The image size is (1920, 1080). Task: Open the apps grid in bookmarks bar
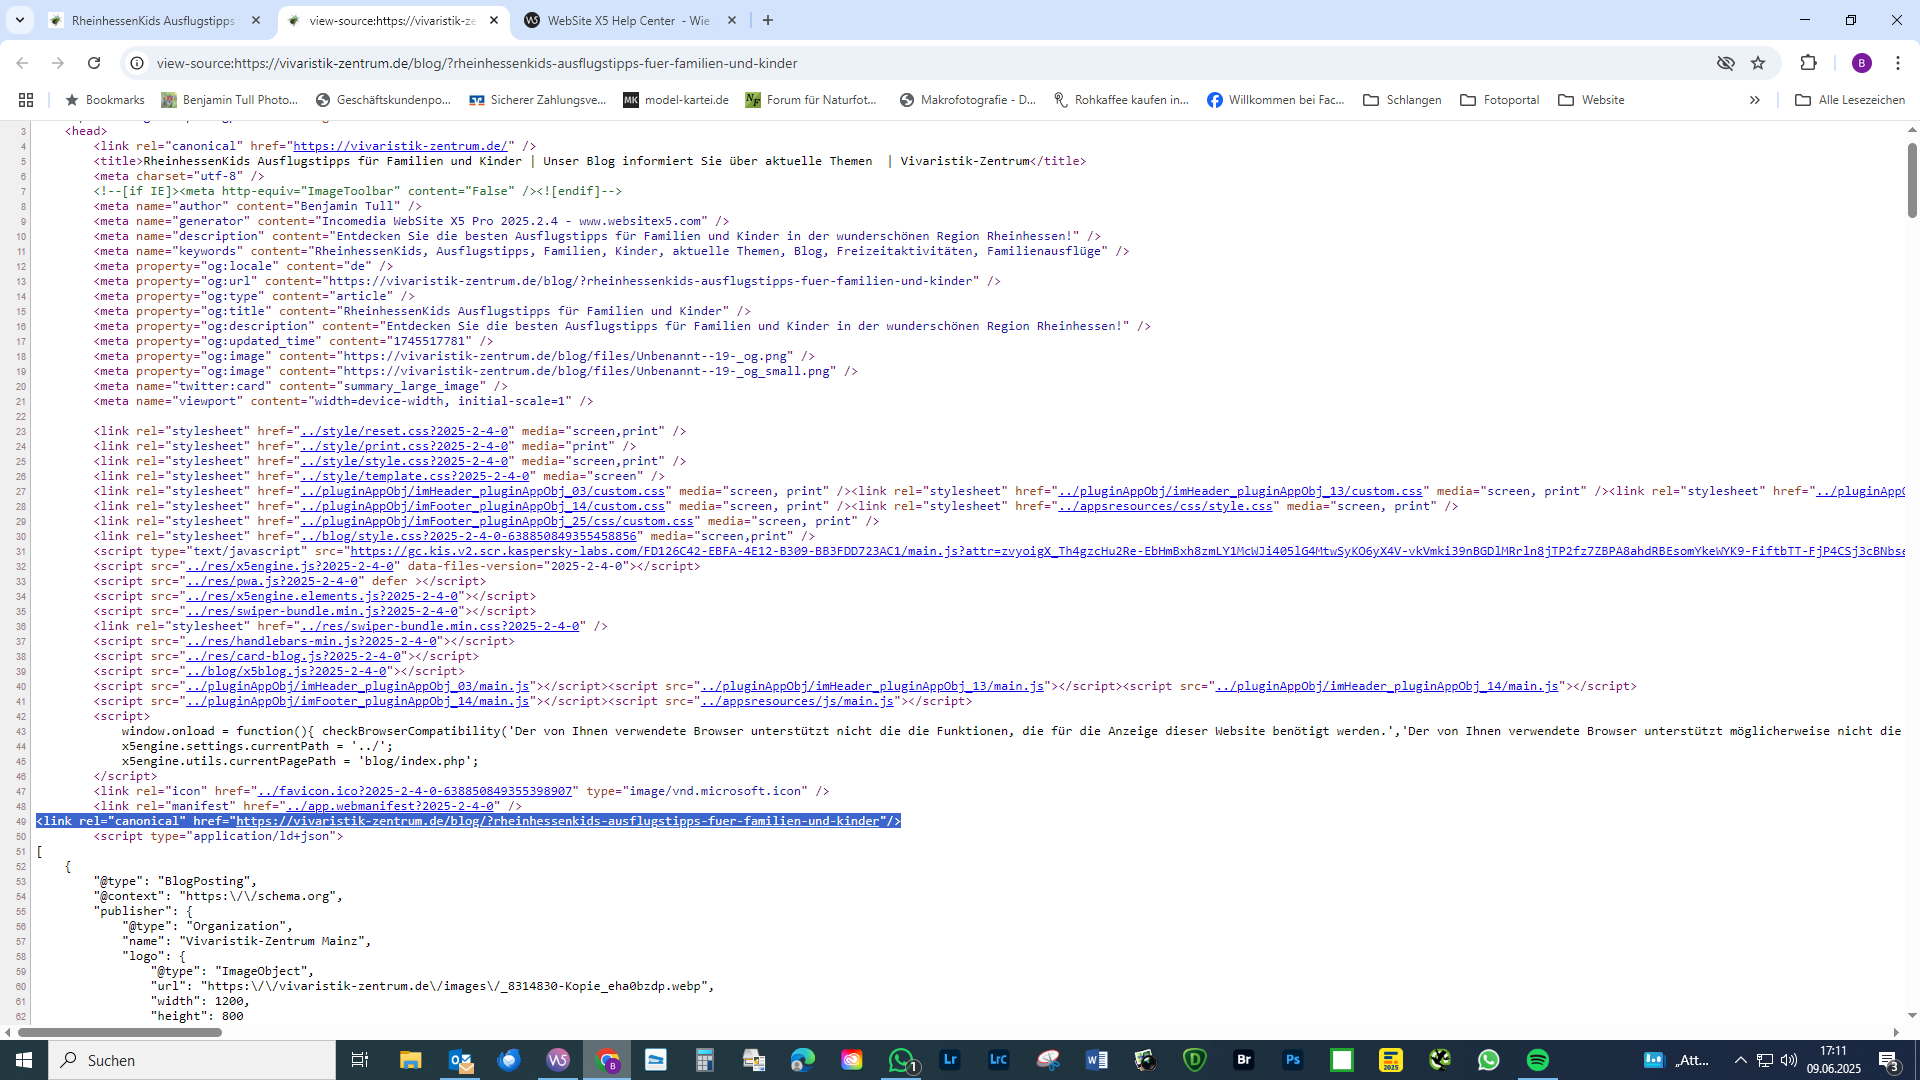pos(26,100)
